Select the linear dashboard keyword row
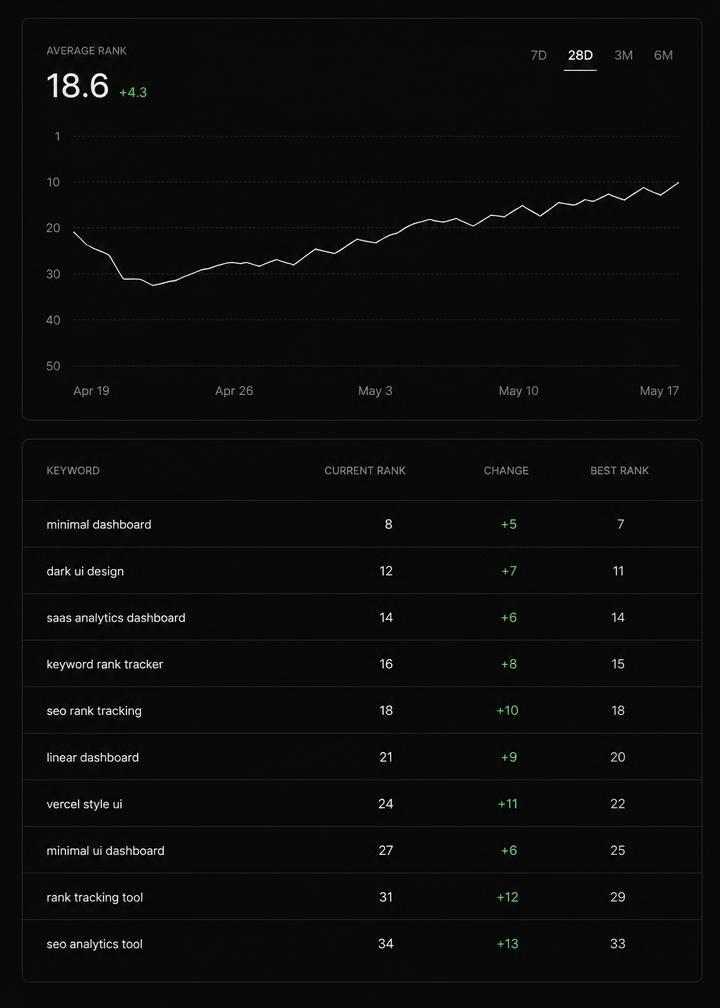This screenshot has height=1008, width=720. [x=363, y=757]
